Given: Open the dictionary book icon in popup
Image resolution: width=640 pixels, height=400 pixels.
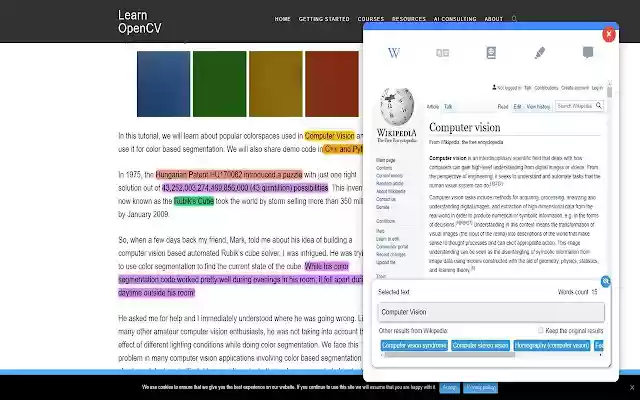Looking at the screenshot, I should coord(491,53).
